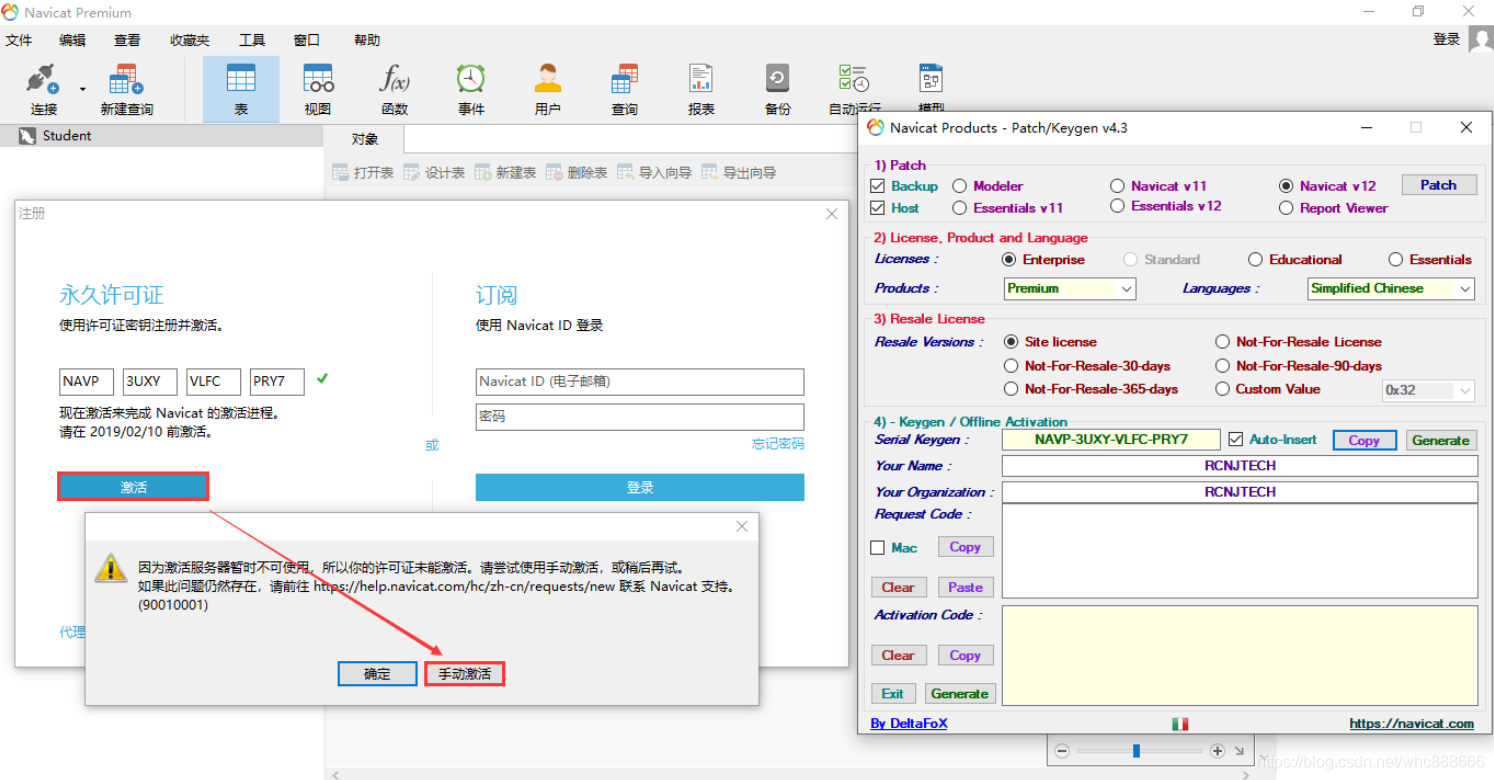
Task: Select the Not-For-Resale-30-days radio button
Action: pyautogui.click(x=1011, y=366)
